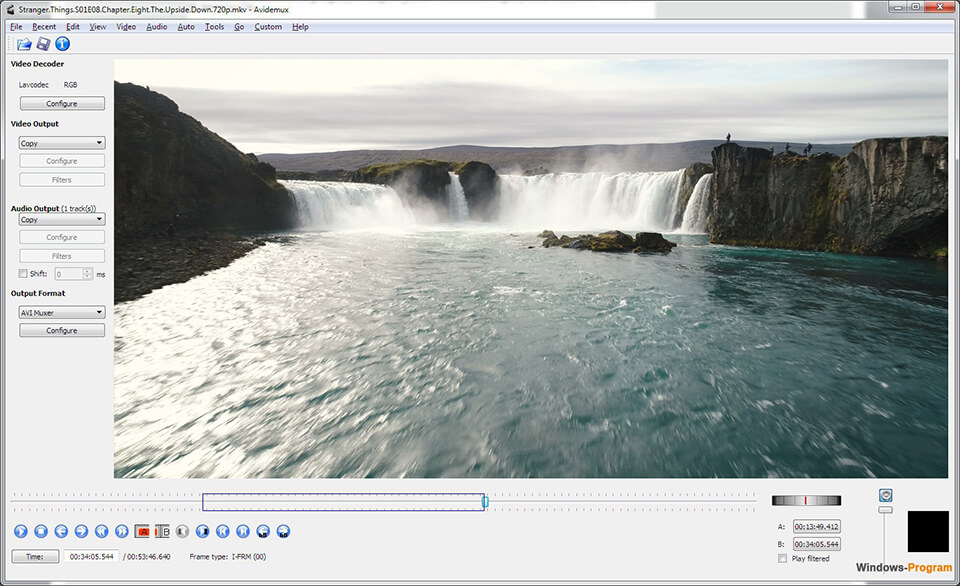
Task: Expand the Audio Output codec dropdown
Action: (x=62, y=219)
